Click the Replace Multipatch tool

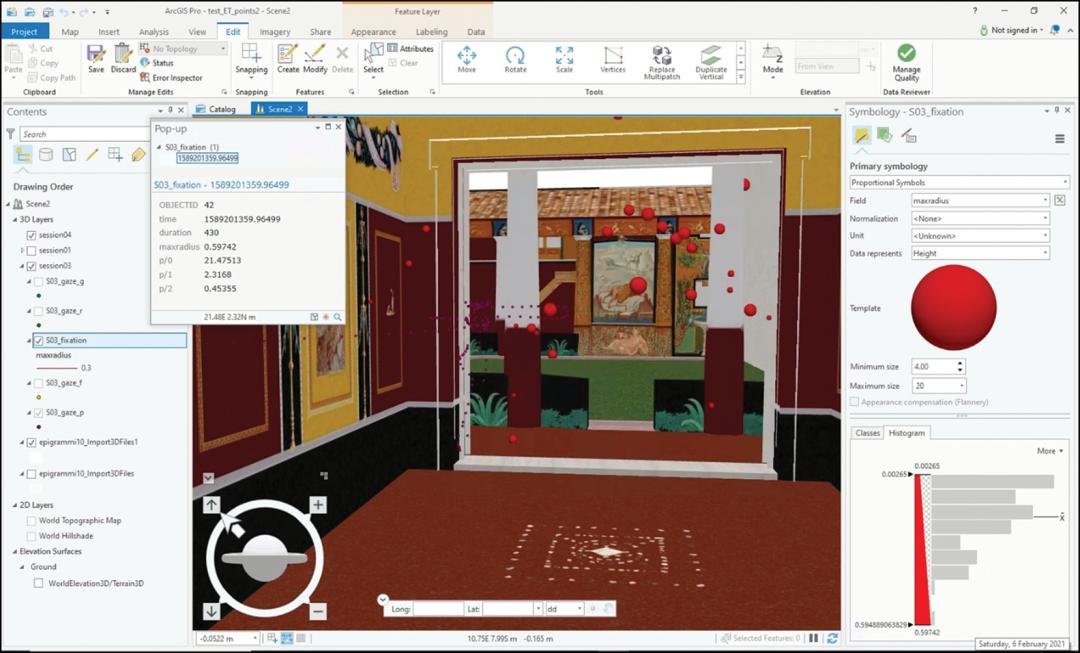(x=662, y=59)
